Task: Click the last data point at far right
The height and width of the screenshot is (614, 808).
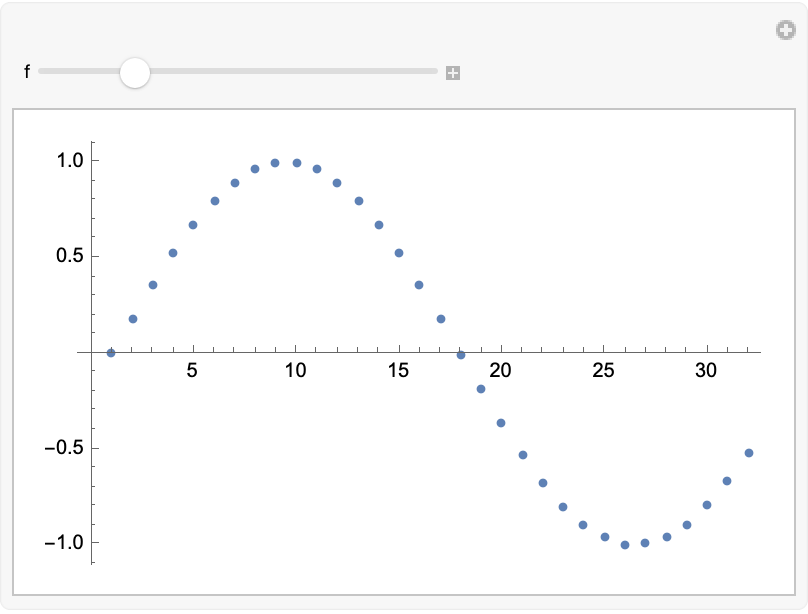Action: point(749,453)
